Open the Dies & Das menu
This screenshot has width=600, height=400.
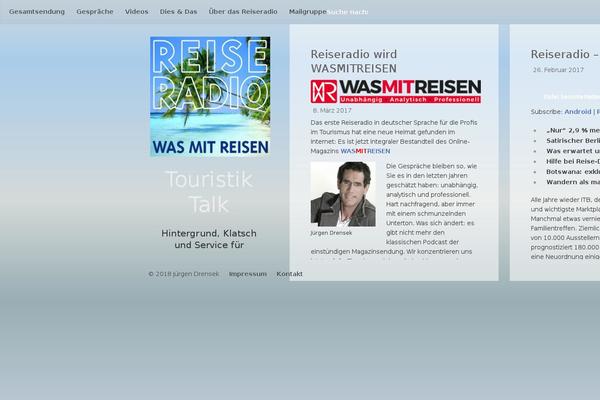tap(178, 12)
